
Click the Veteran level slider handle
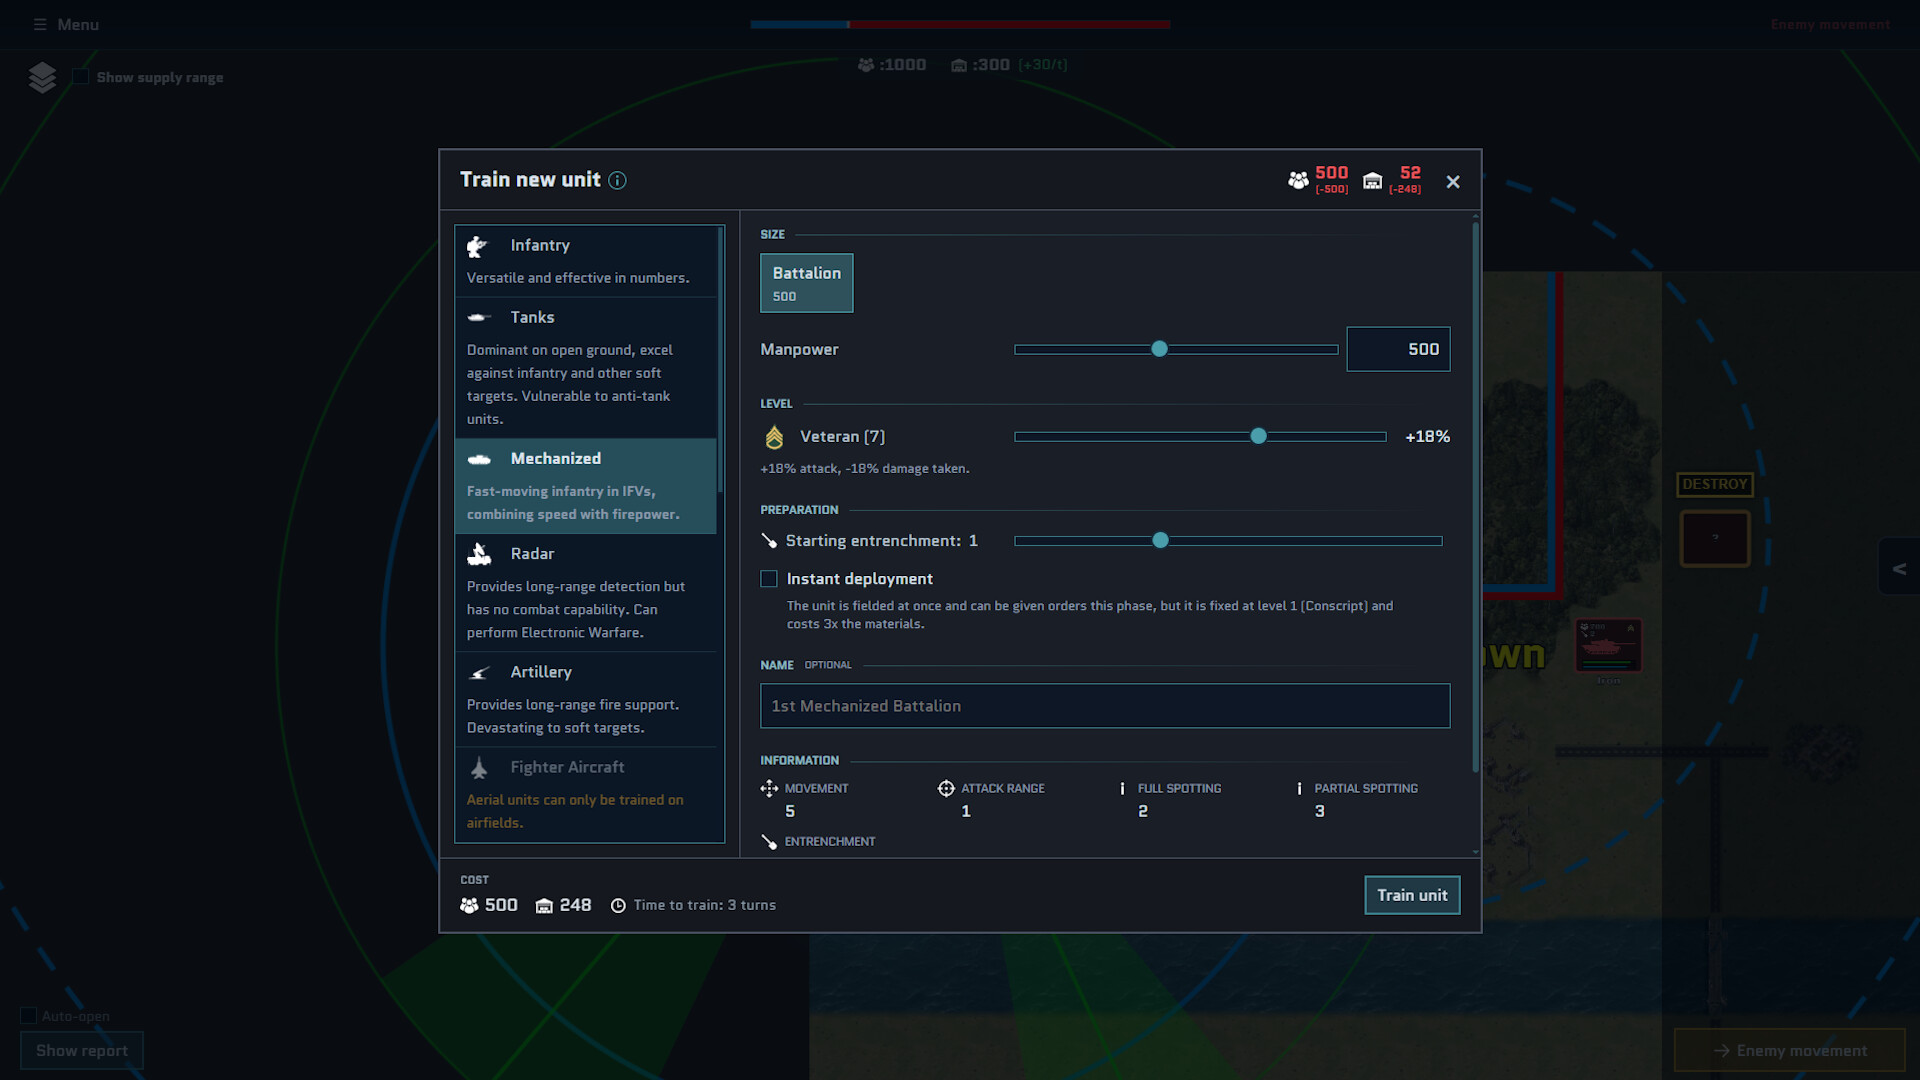[x=1258, y=436]
